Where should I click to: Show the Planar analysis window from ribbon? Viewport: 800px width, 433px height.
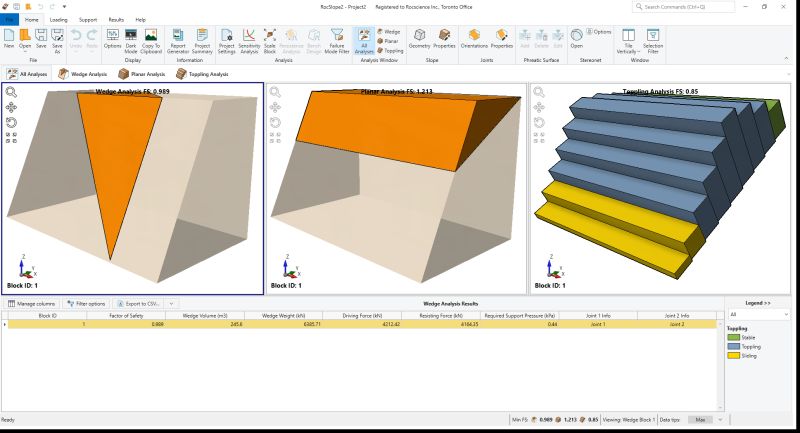[x=388, y=41]
